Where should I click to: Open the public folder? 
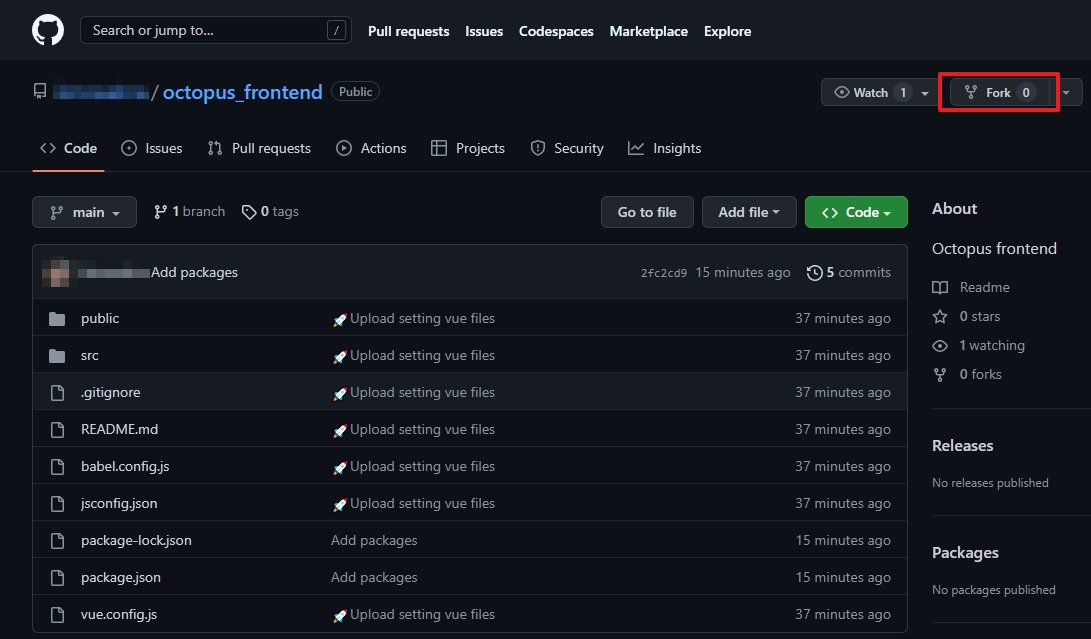tap(100, 318)
